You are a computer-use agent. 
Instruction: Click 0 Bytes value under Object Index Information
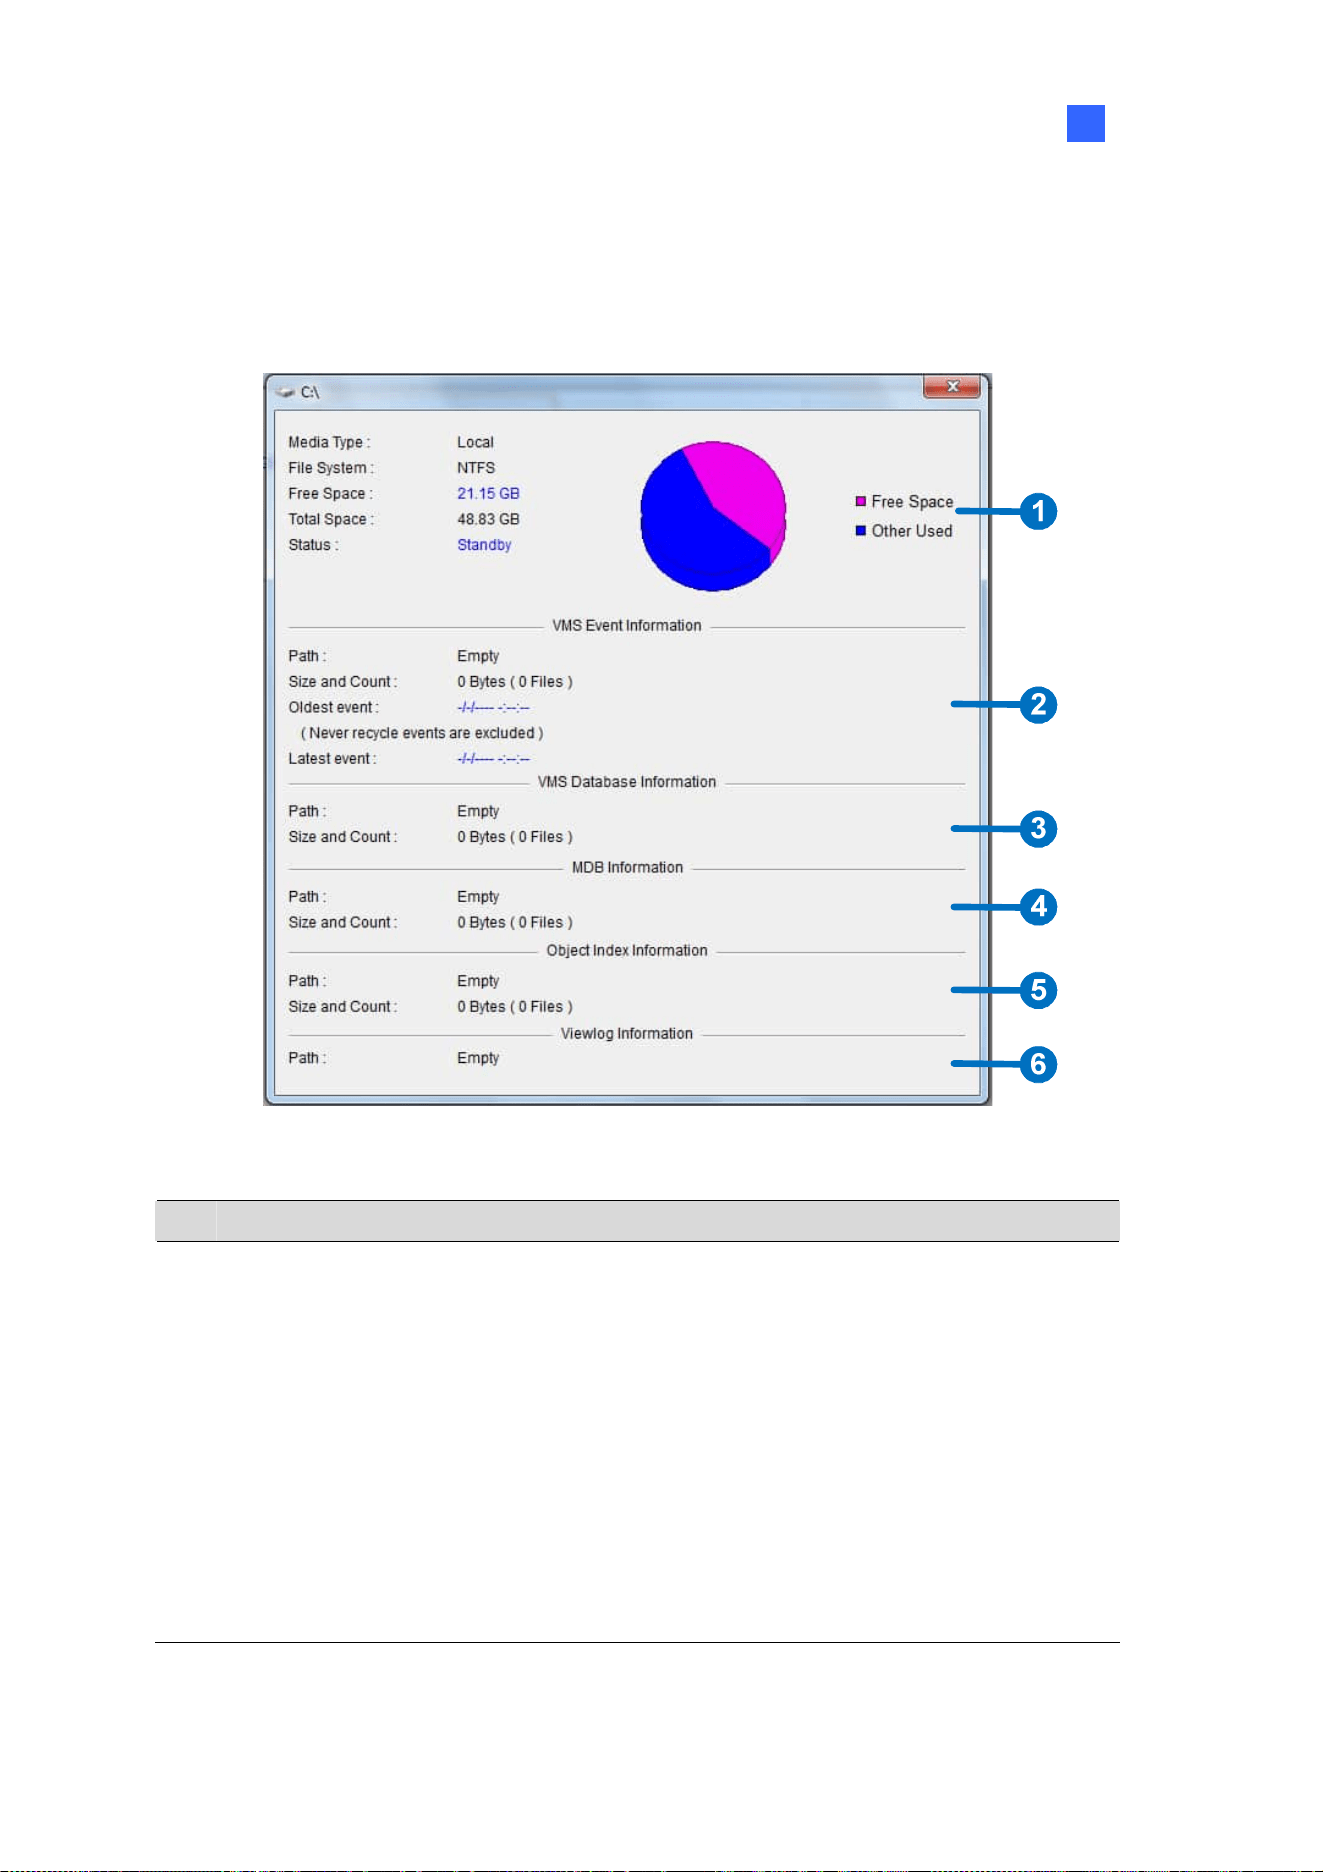515,1007
